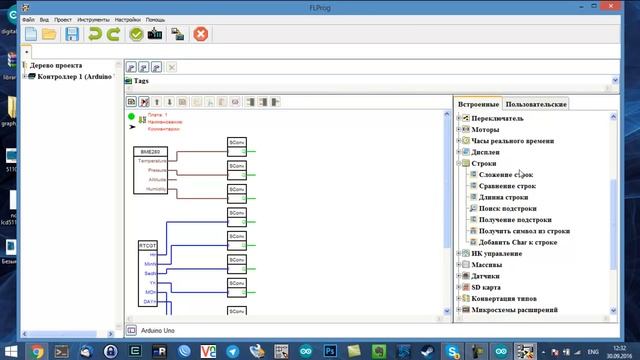Select Получить символ из строки block
Screen dimensions: 640x360
pos(524,231)
